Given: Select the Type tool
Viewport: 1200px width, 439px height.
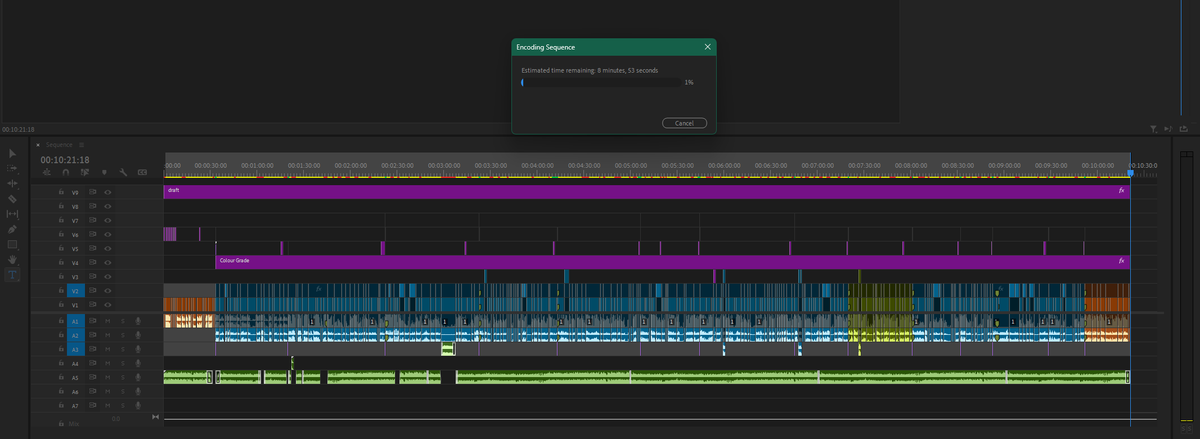Looking at the screenshot, I should (12, 274).
